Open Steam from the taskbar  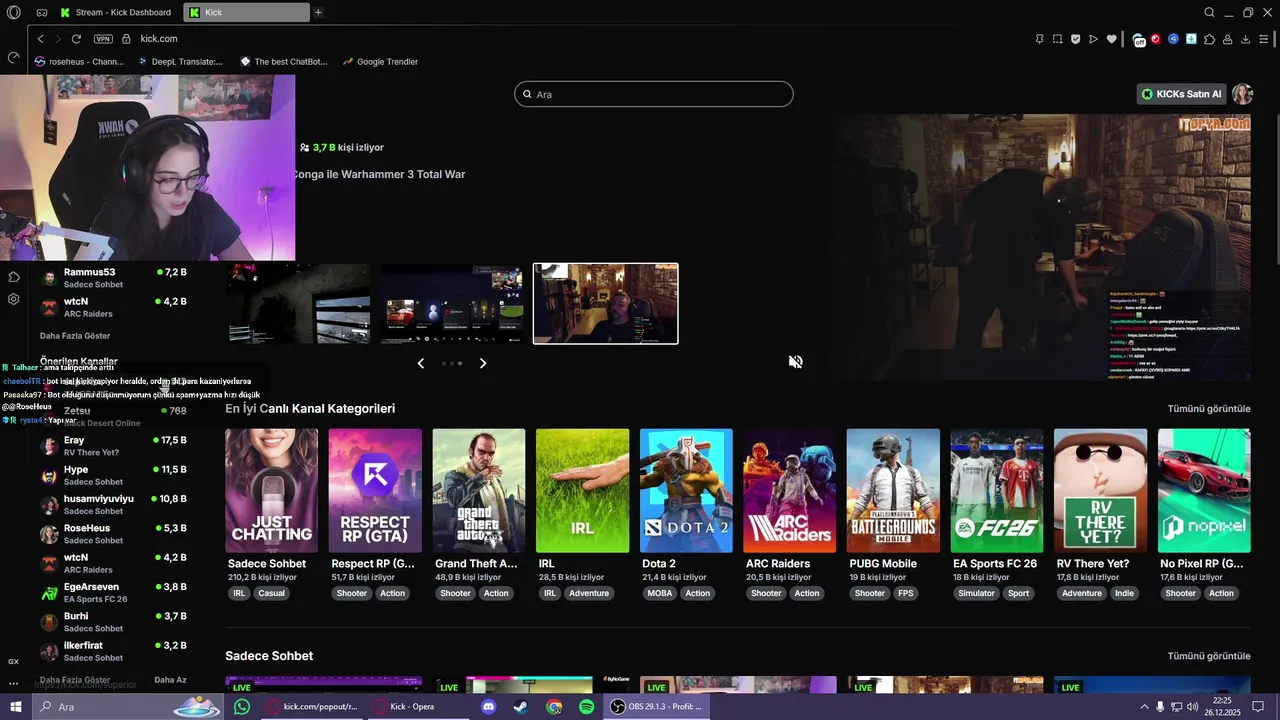point(521,707)
